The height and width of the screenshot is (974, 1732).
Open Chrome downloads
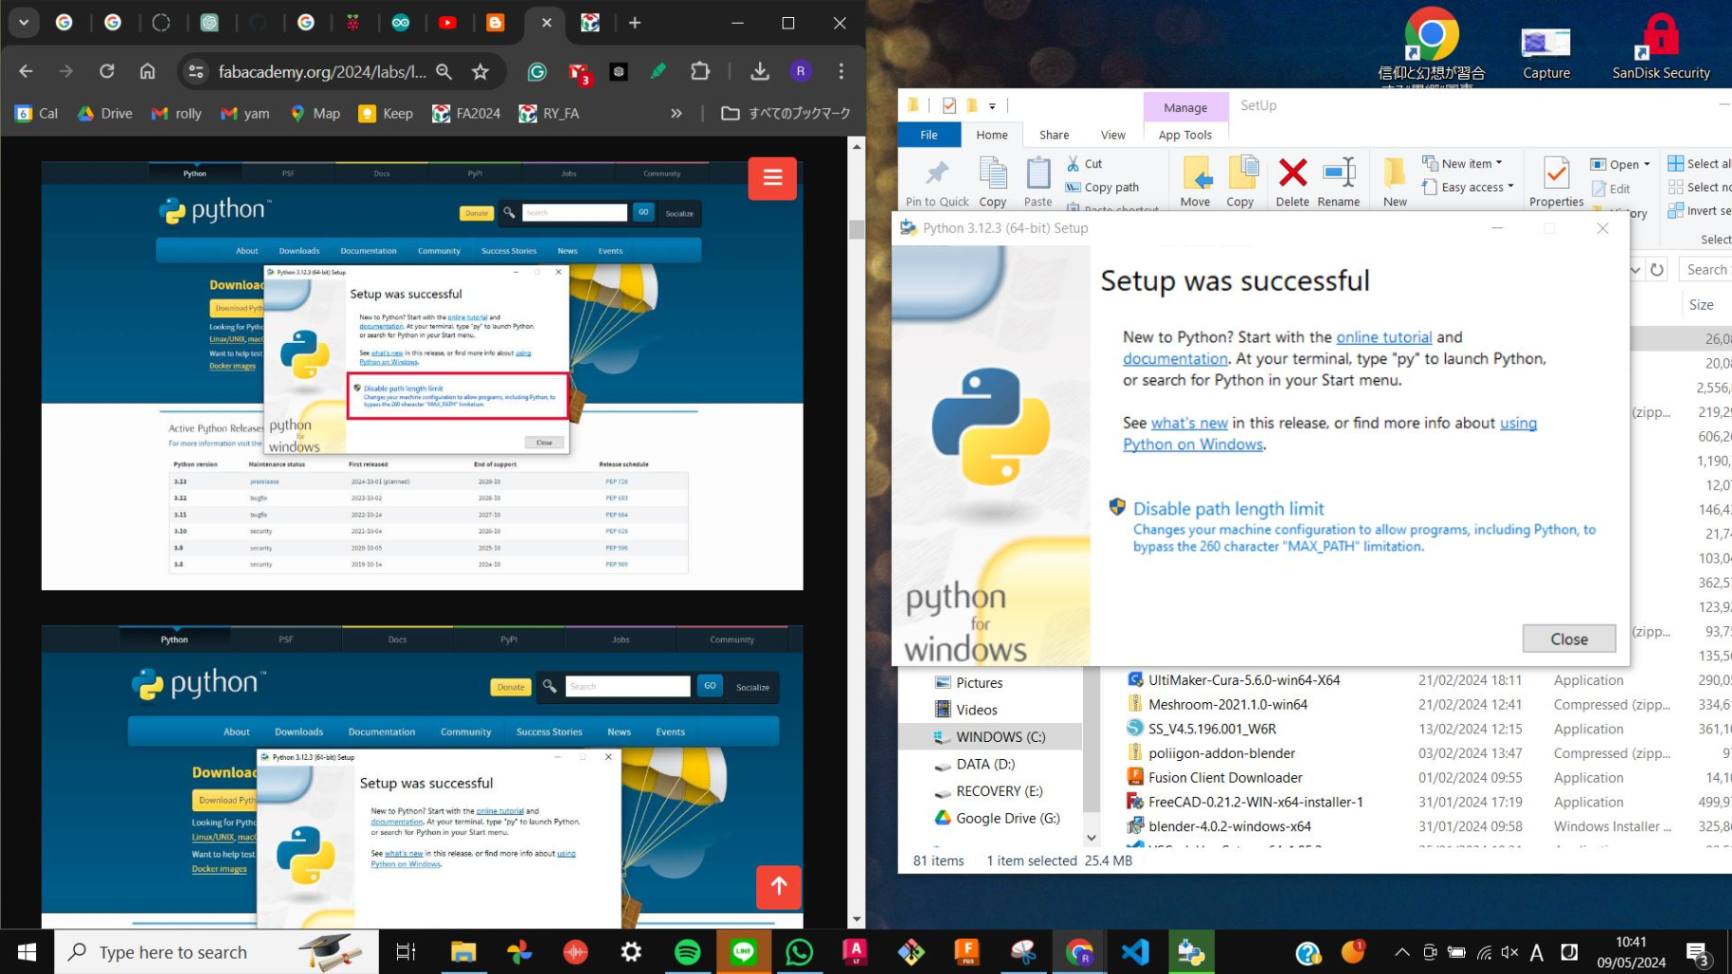(x=760, y=71)
